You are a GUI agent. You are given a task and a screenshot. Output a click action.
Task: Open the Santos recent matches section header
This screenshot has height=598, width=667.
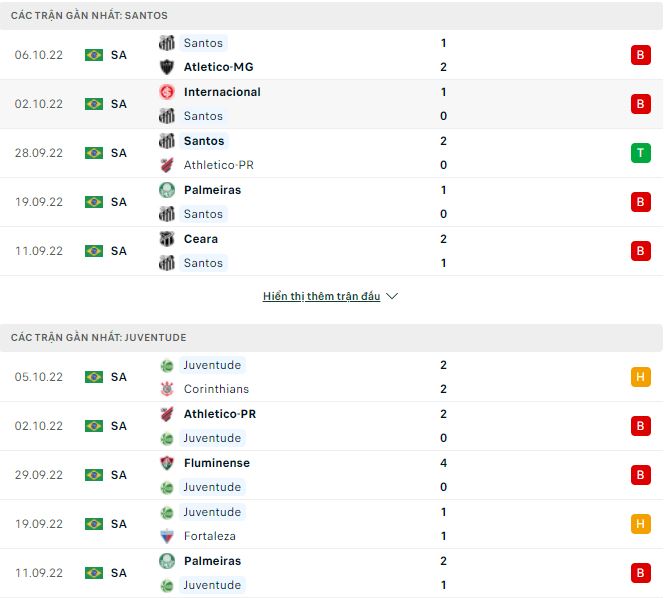coord(90,16)
